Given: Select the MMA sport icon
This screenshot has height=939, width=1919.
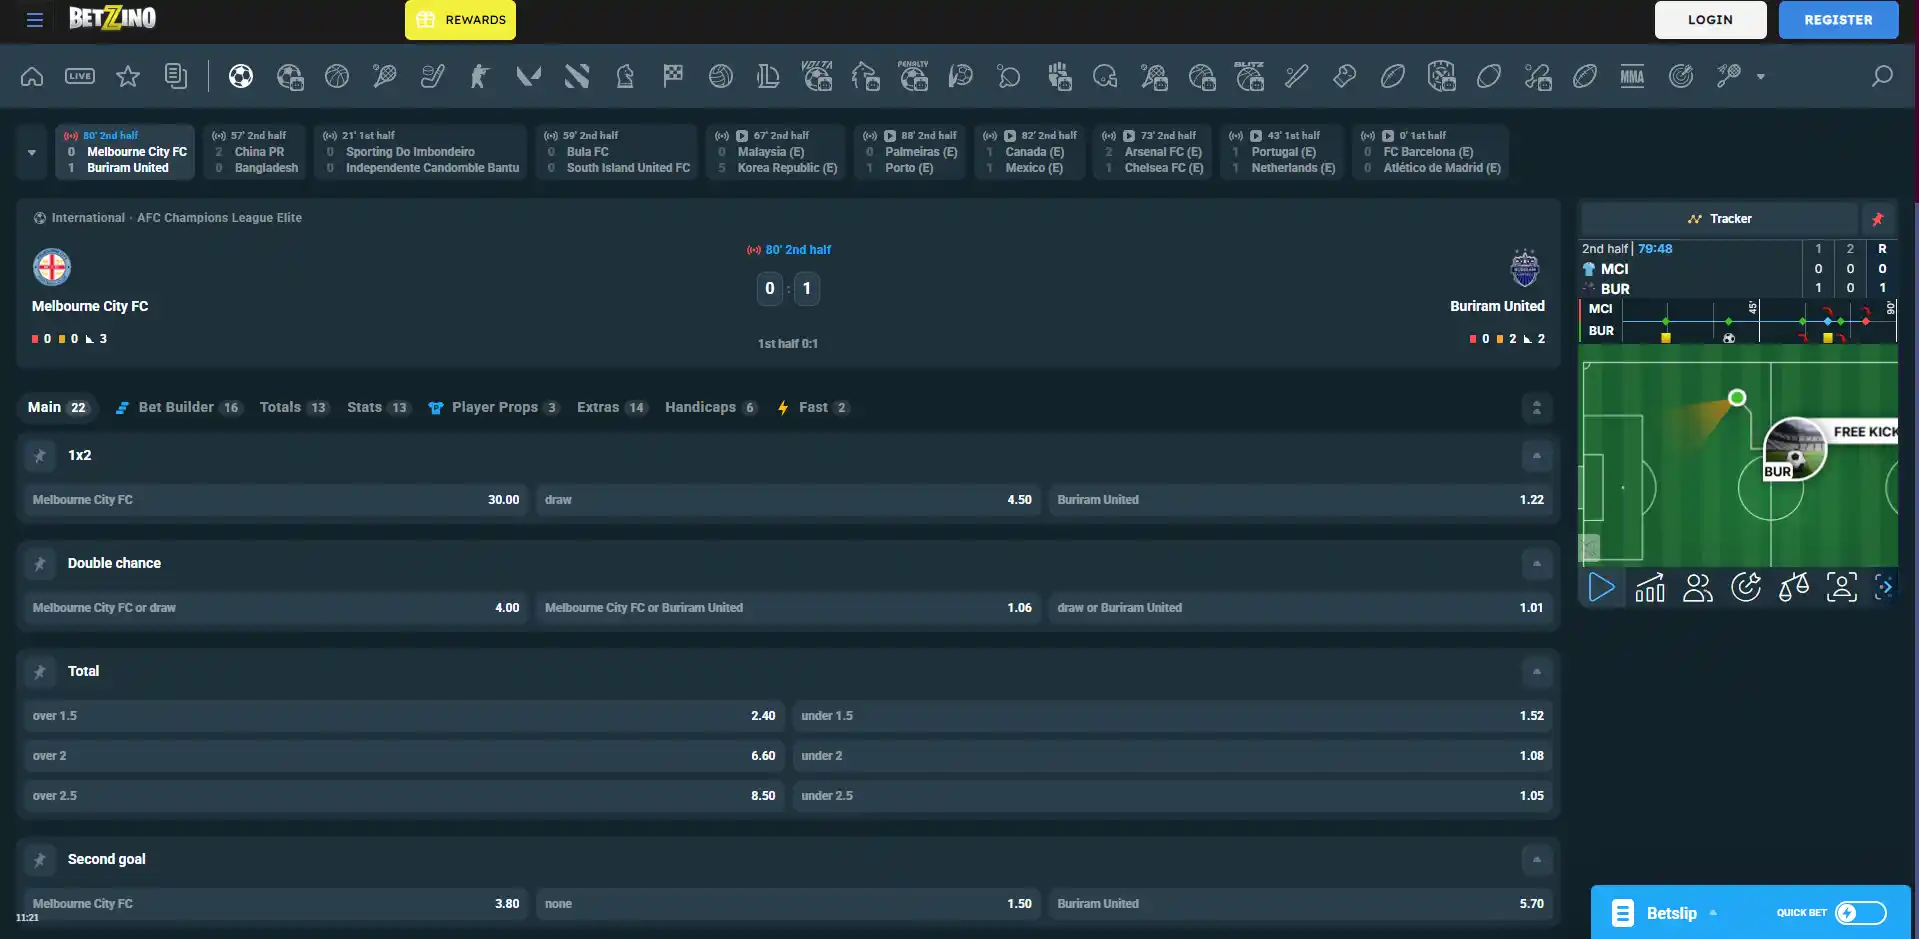Looking at the screenshot, I should 1633,76.
